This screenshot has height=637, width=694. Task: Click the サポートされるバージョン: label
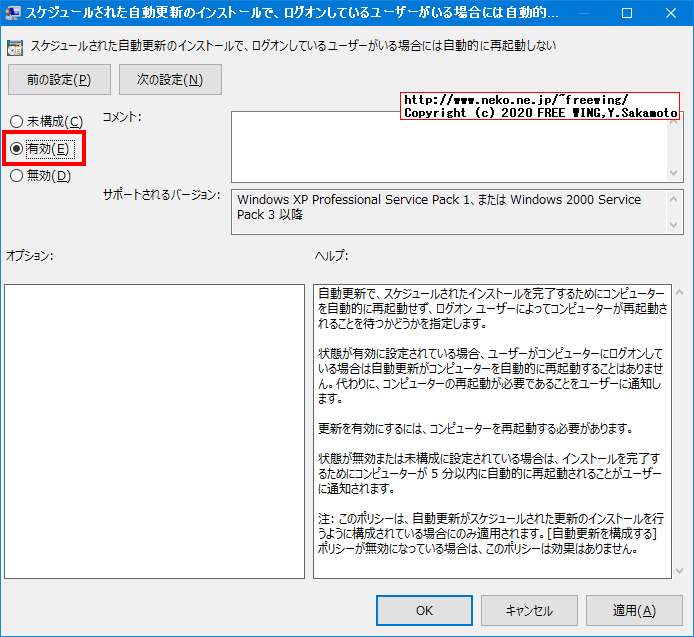click(162, 195)
